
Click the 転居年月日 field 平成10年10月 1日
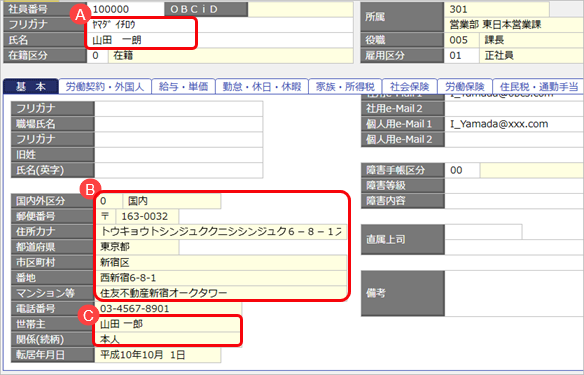(x=158, y=355)
